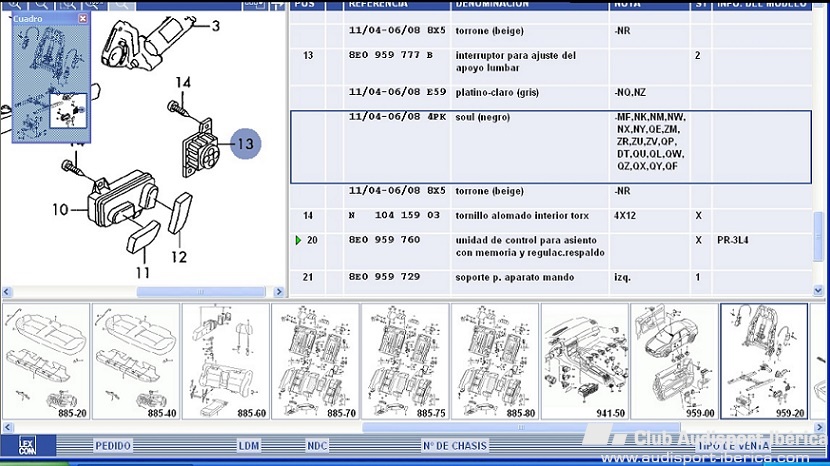This screenshot has height=466, width=830.
Task: Select part number 8E0 959 777 B
Action: 391,55
